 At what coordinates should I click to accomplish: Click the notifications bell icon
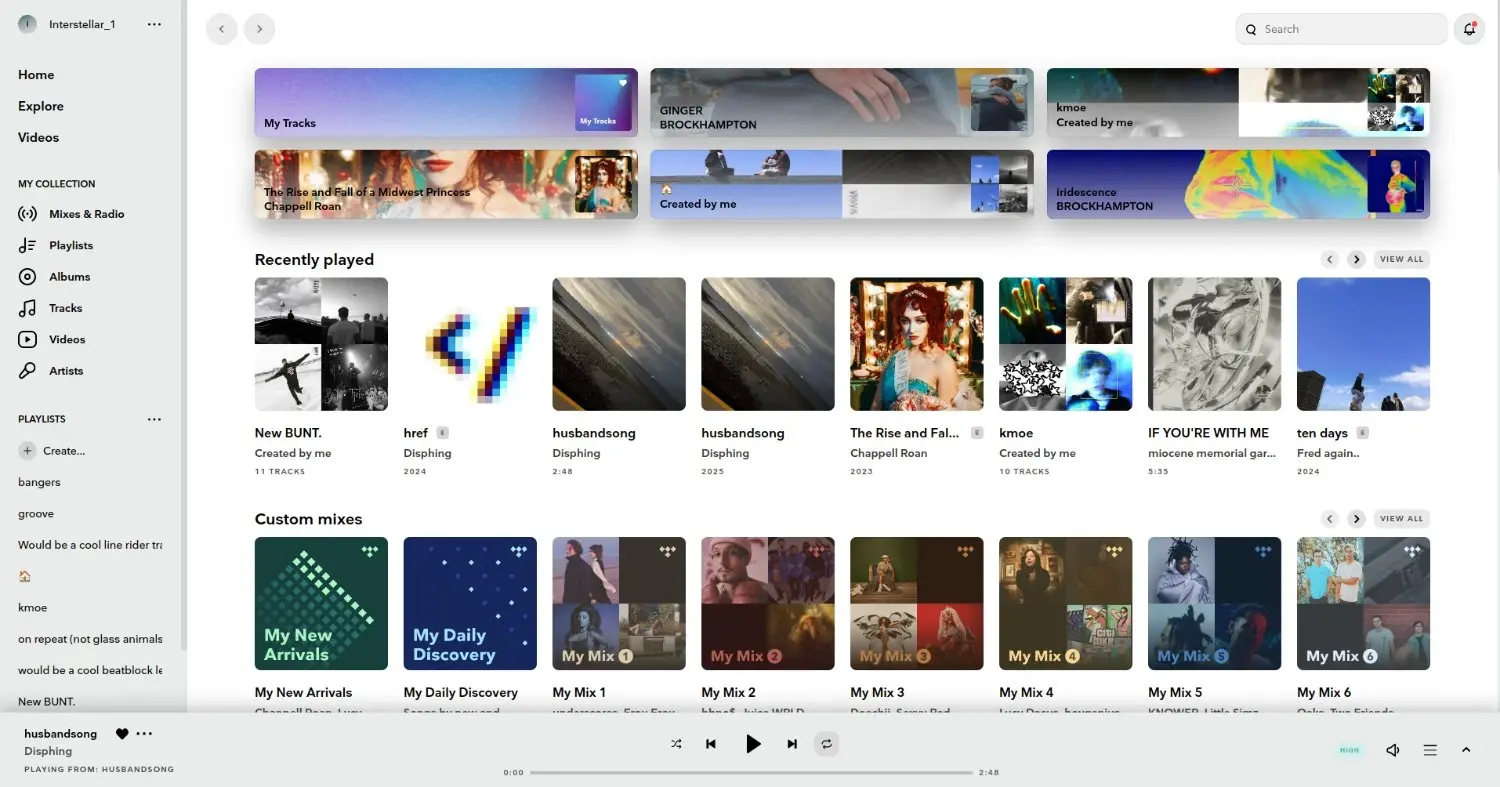click(1469, 29)
